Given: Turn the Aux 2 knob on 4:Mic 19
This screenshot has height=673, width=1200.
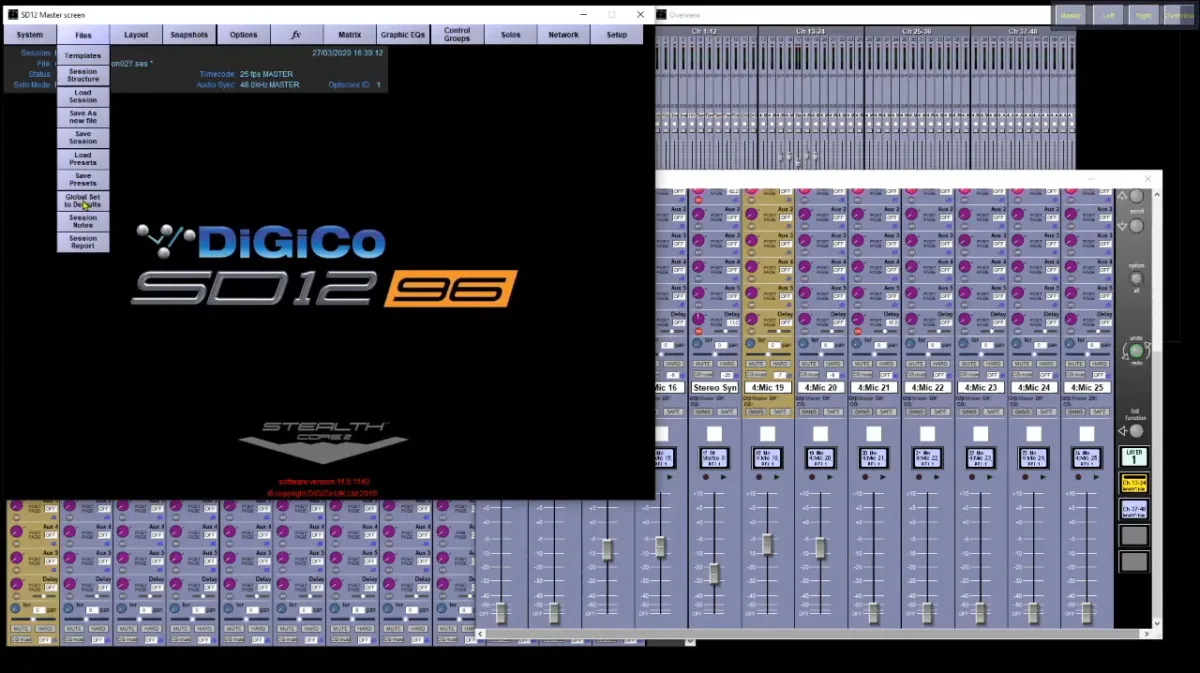Looking at the screenshot, I should click(752, 214).
